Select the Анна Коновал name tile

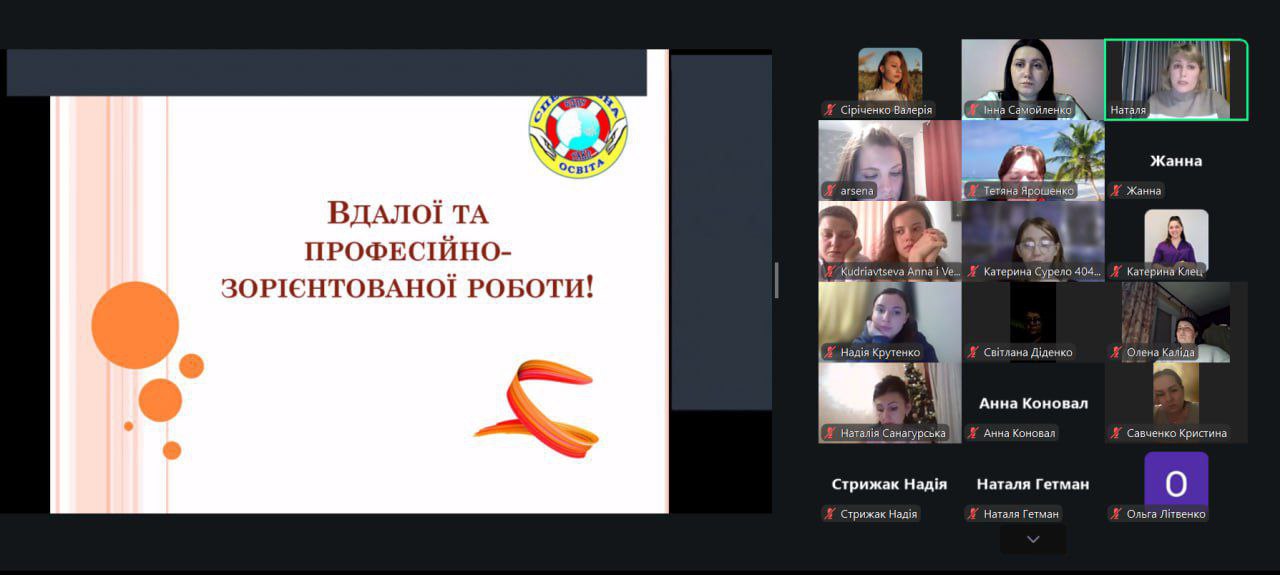tap(1033, 403)
